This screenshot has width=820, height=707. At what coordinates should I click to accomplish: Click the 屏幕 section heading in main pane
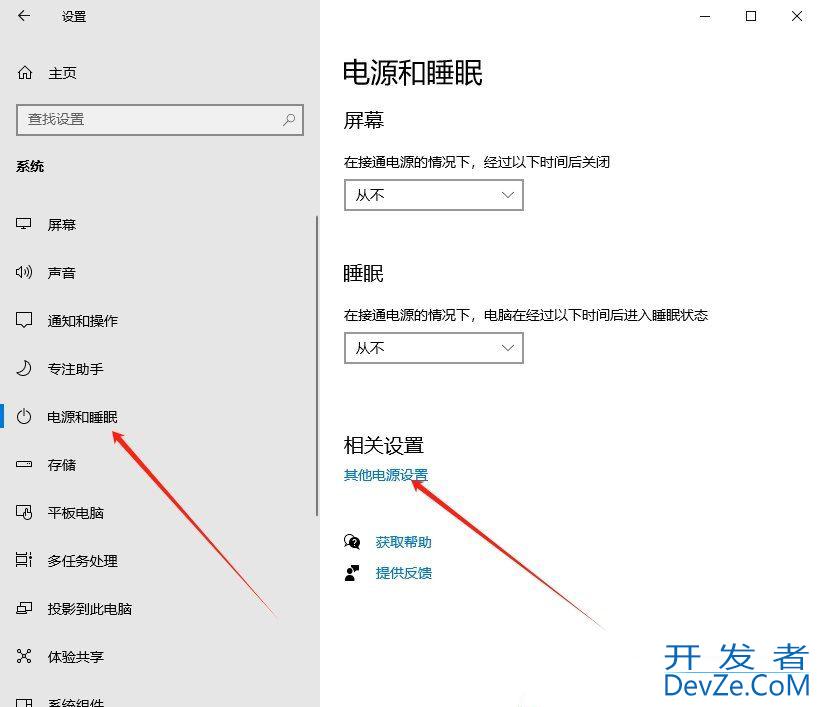pos(363,120)
